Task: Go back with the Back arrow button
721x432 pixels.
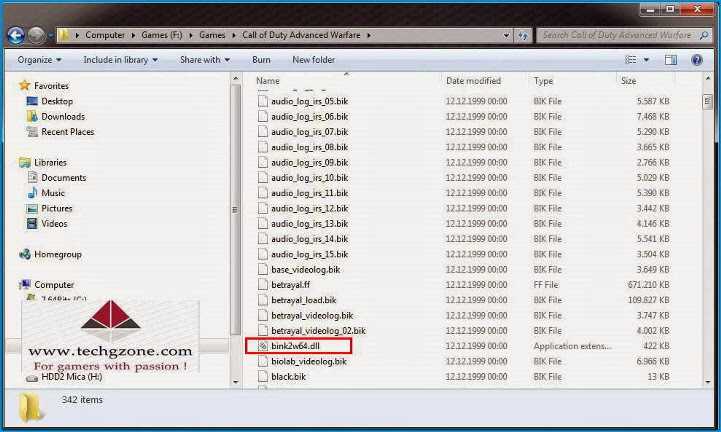Action: click(x=16, y=35)
